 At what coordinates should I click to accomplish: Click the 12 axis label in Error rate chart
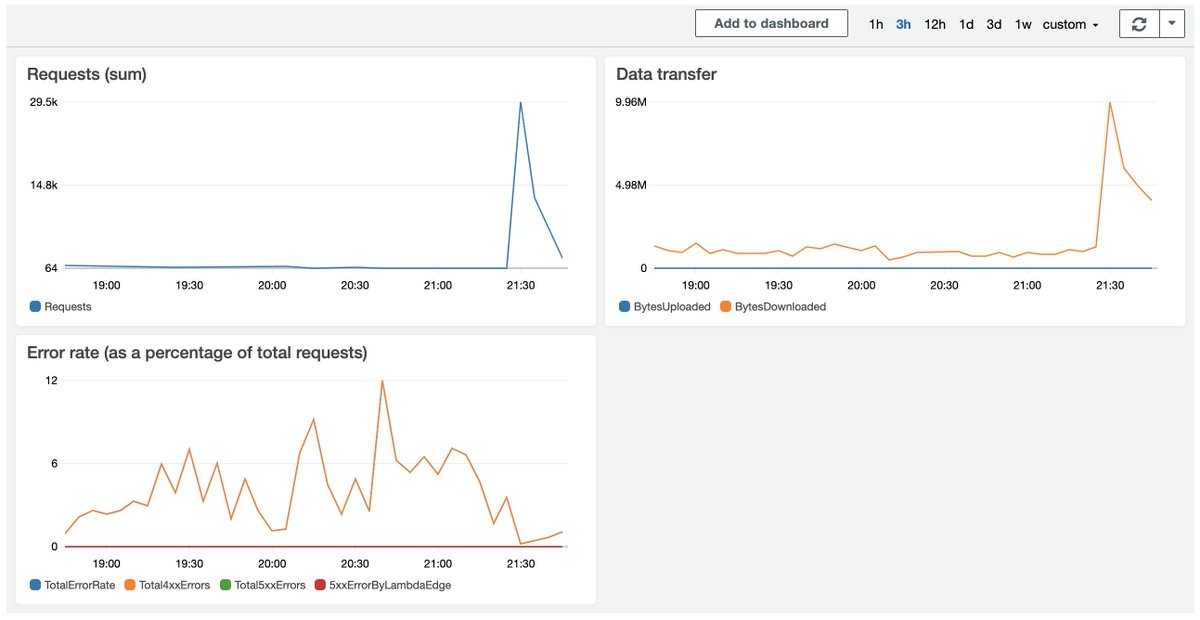point(51,380)
